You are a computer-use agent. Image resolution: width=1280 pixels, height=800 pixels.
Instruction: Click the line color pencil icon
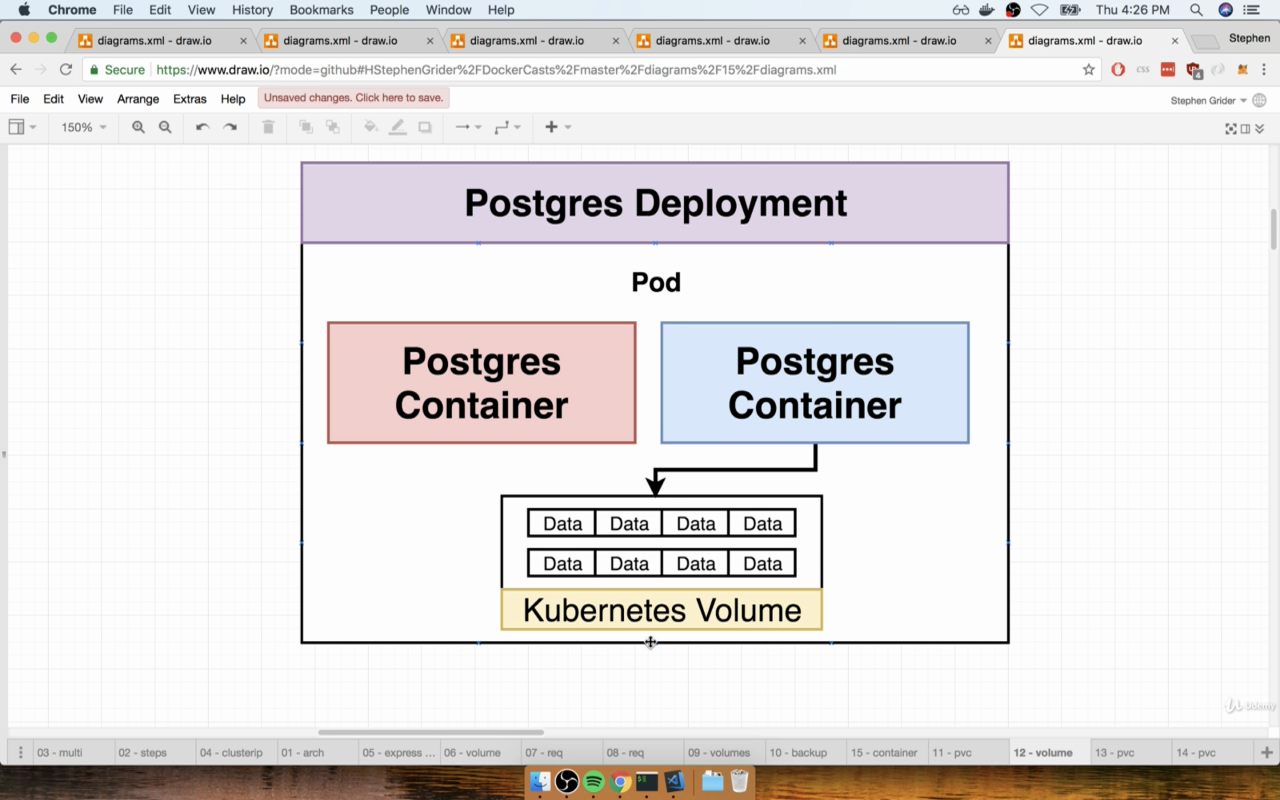click(398, 127)
